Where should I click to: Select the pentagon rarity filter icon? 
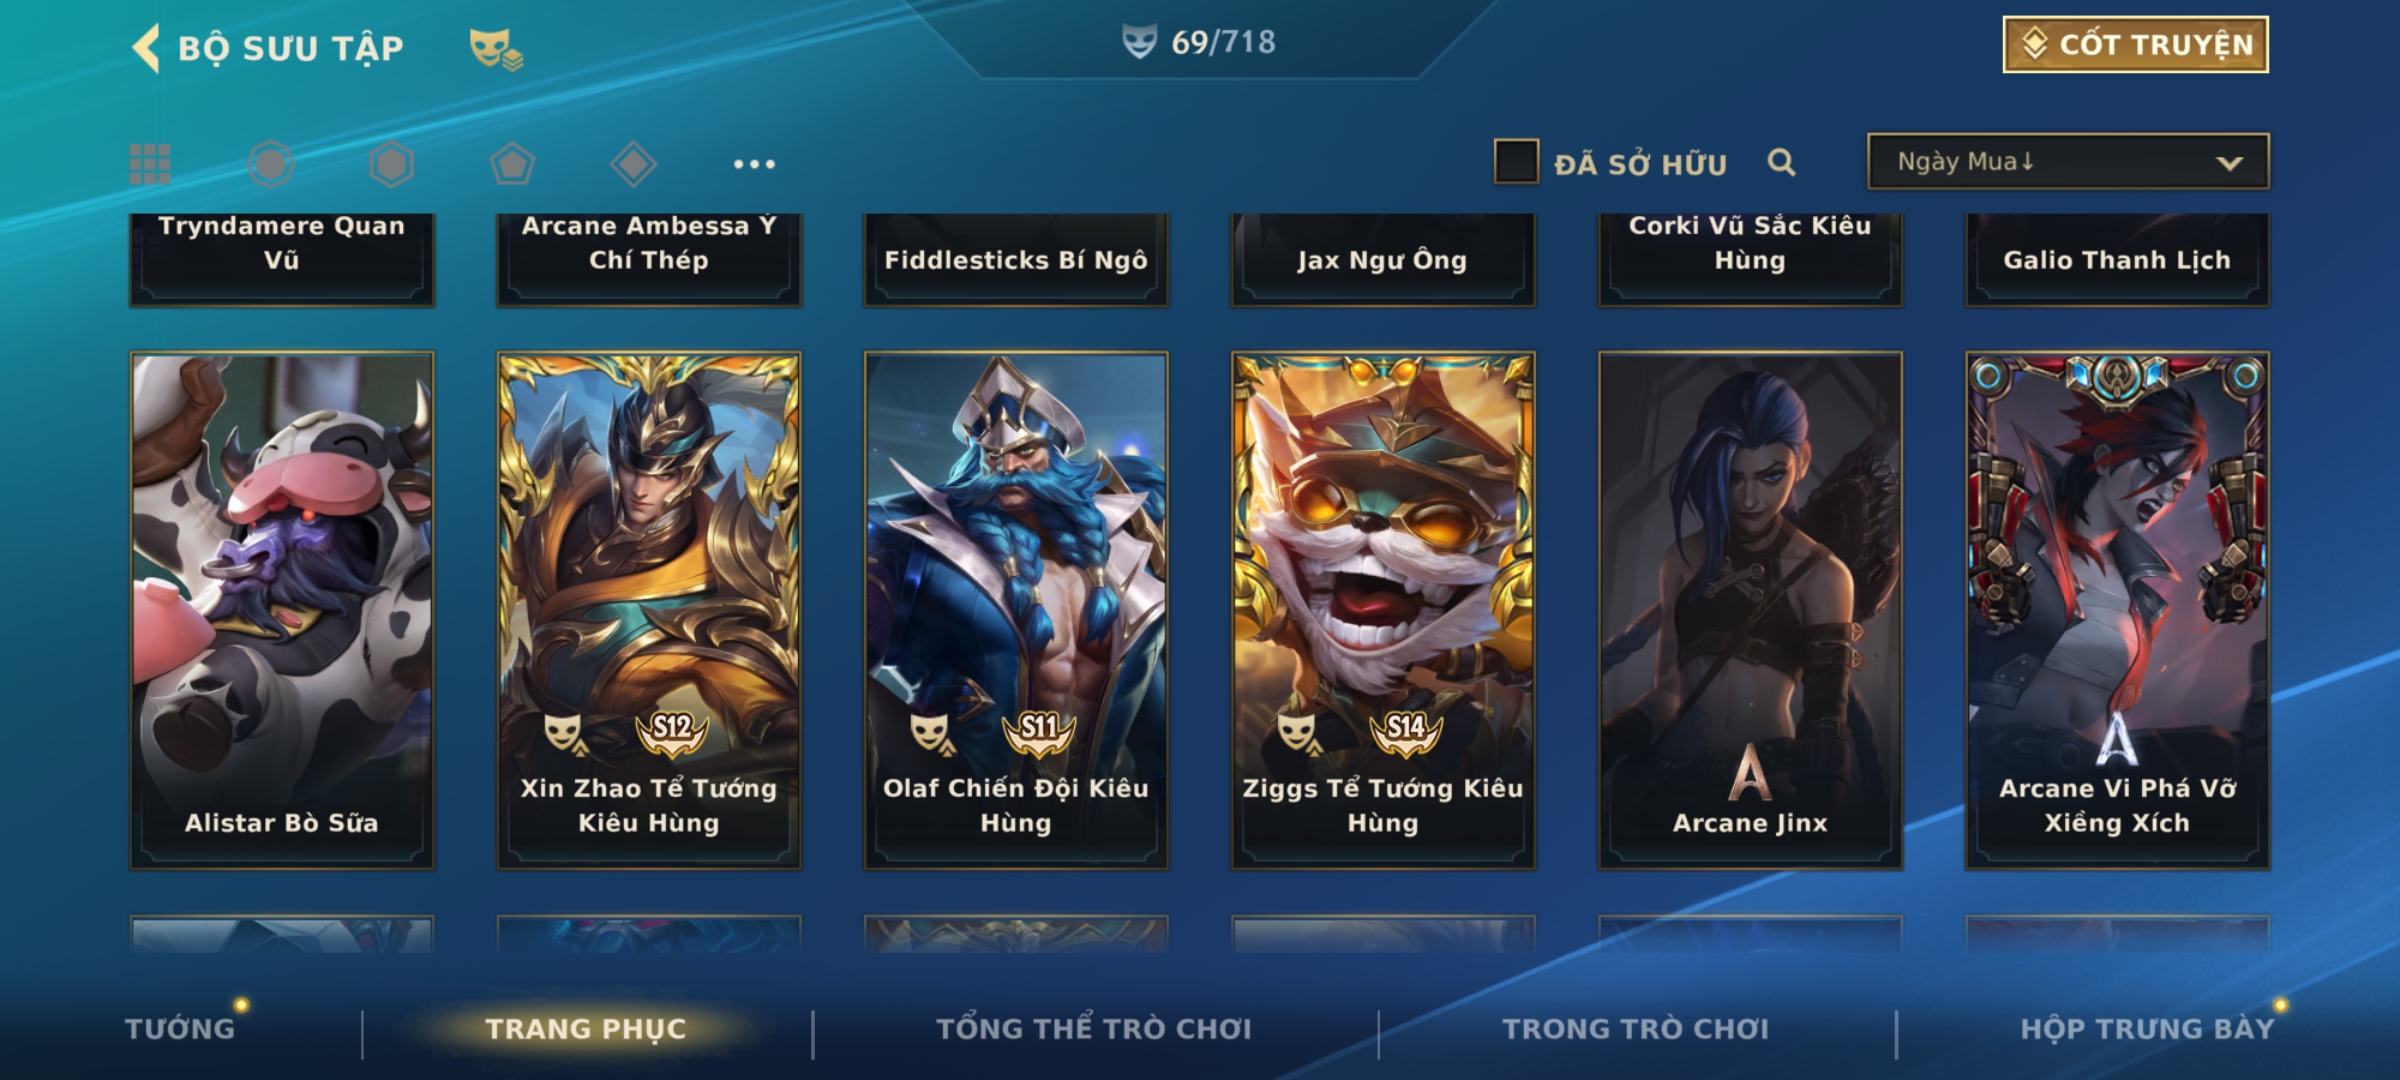512,164
